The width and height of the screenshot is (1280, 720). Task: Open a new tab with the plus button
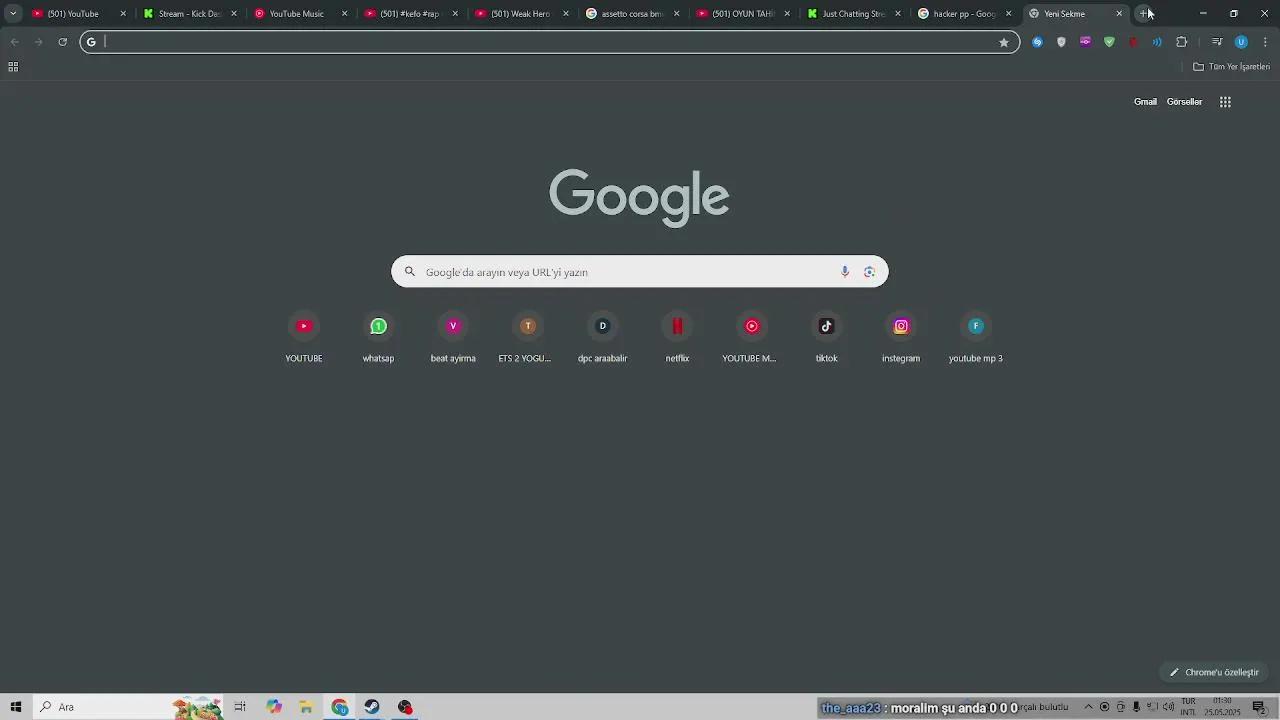tap(1144, 14)
